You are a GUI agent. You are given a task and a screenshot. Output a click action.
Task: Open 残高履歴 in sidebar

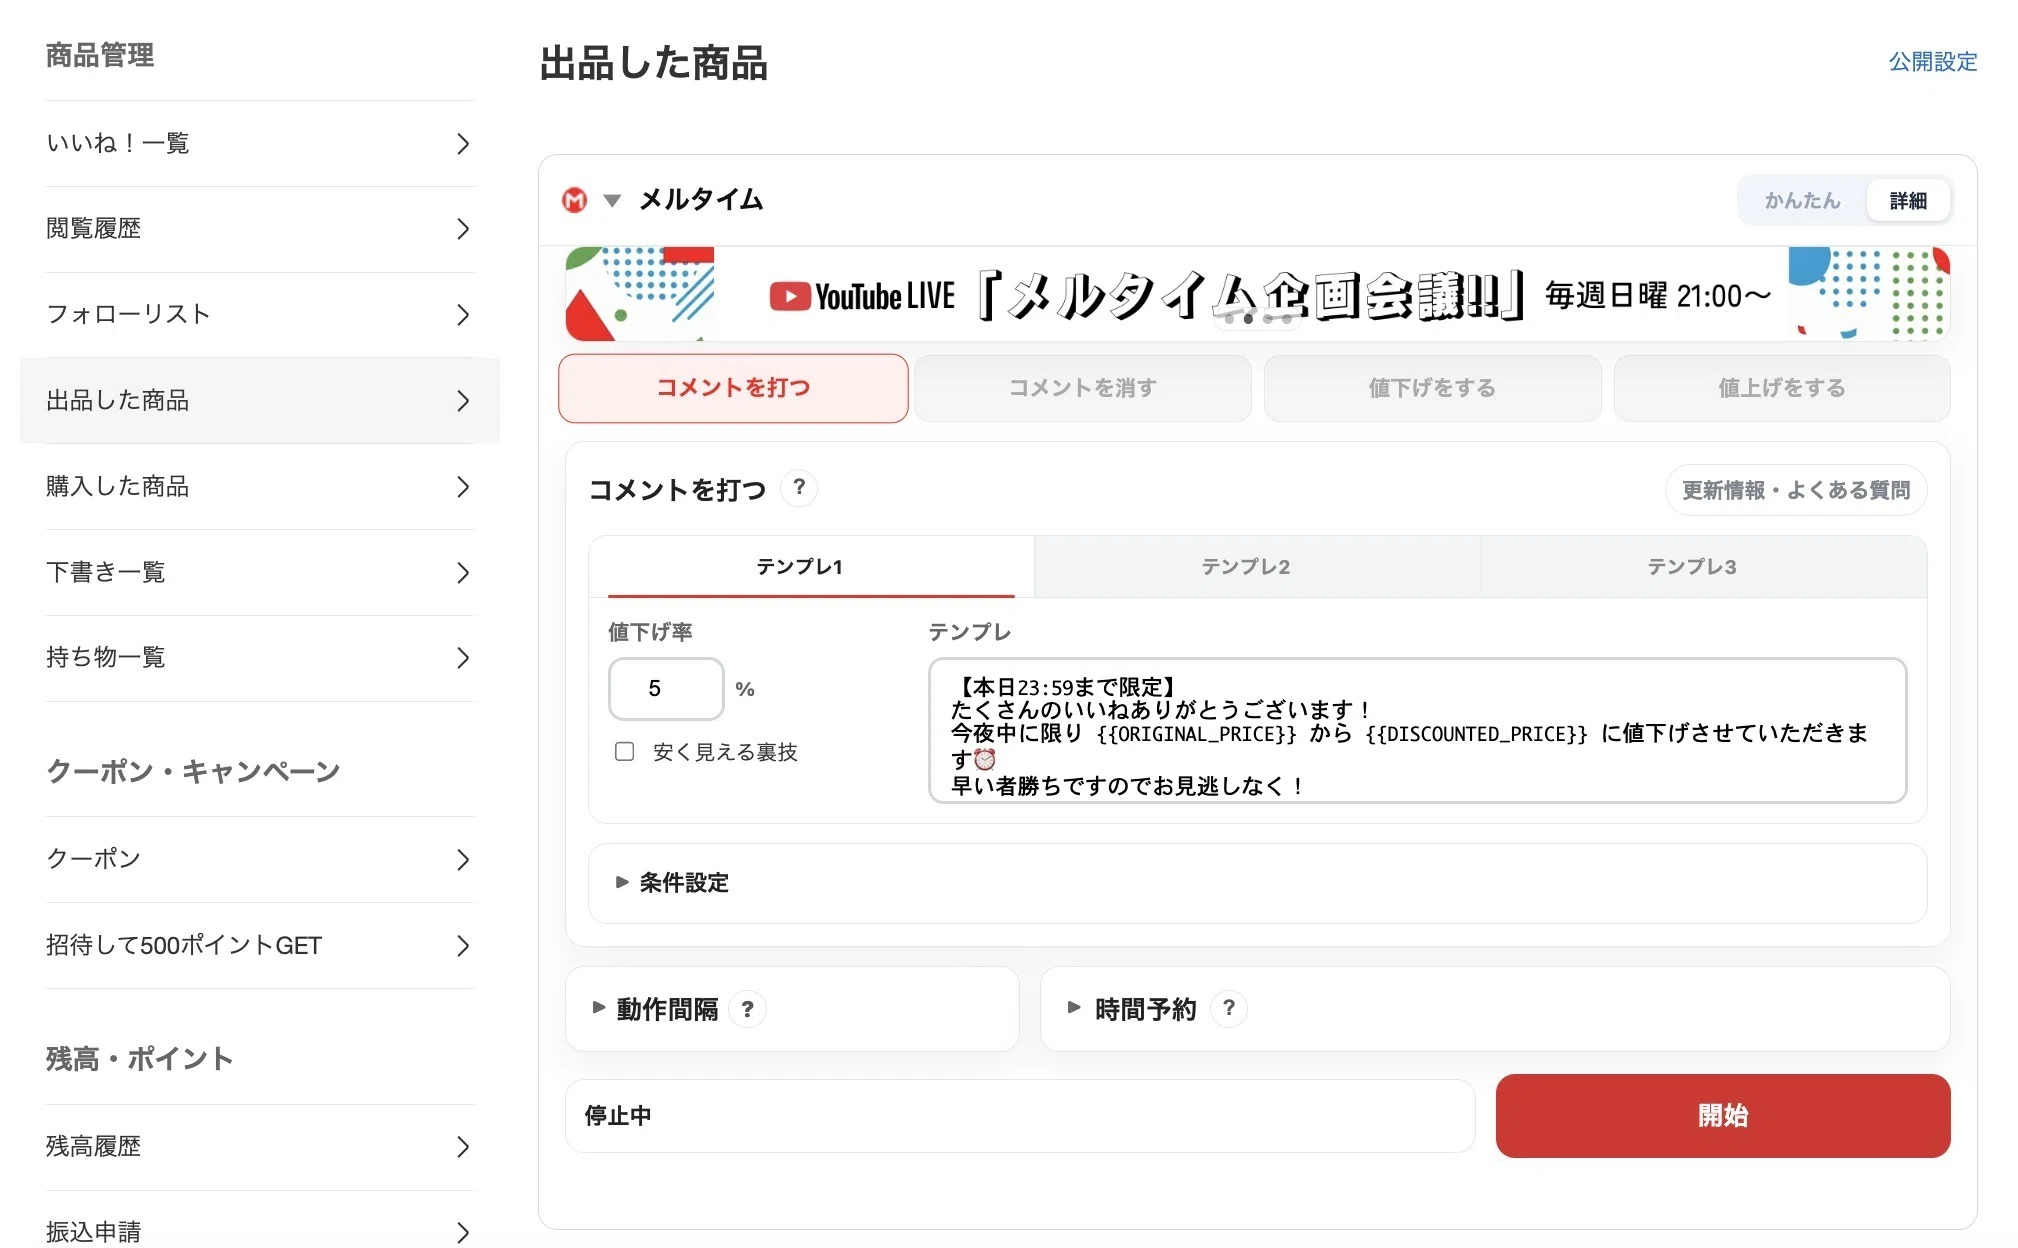(x=259, y=1147)
